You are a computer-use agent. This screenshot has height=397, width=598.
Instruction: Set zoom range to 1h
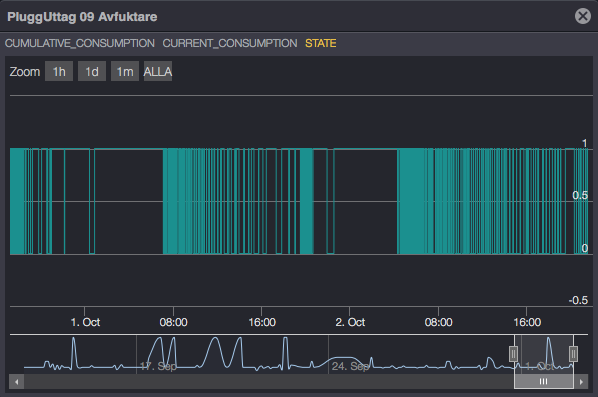pyautogui.click(x=59, y=71)
